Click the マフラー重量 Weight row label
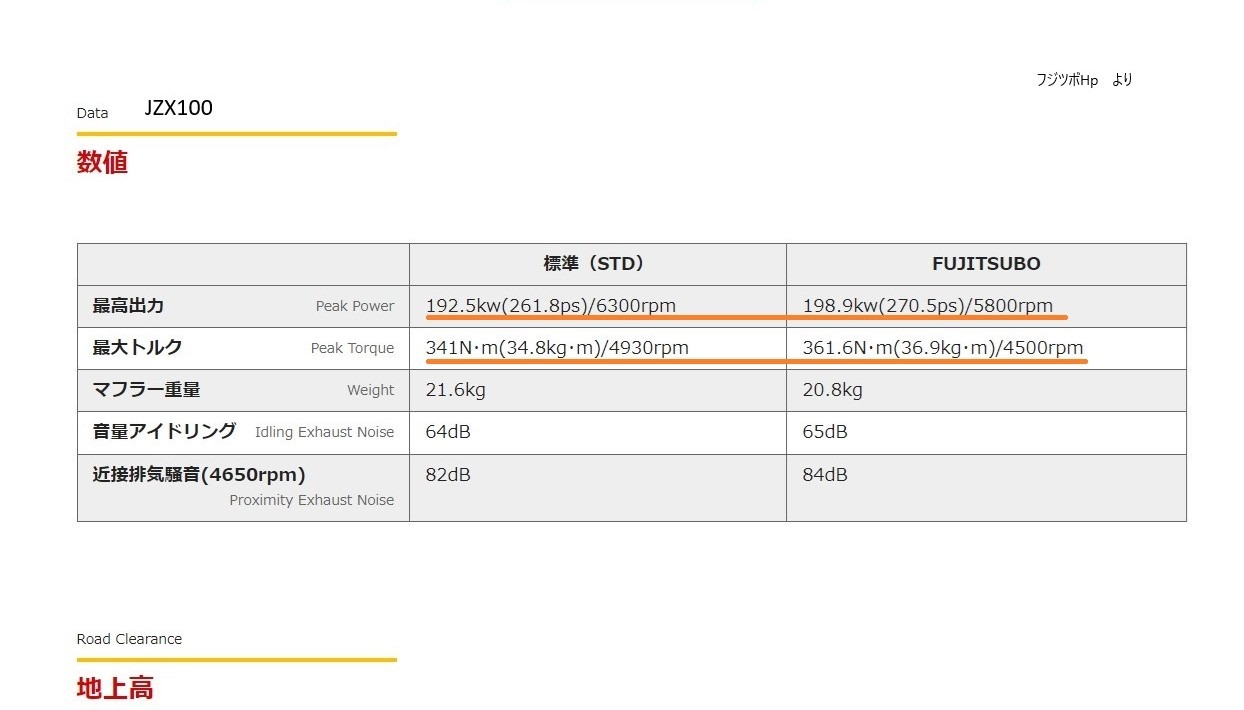Screen dimensions: 1244x710 click(146, 390)
